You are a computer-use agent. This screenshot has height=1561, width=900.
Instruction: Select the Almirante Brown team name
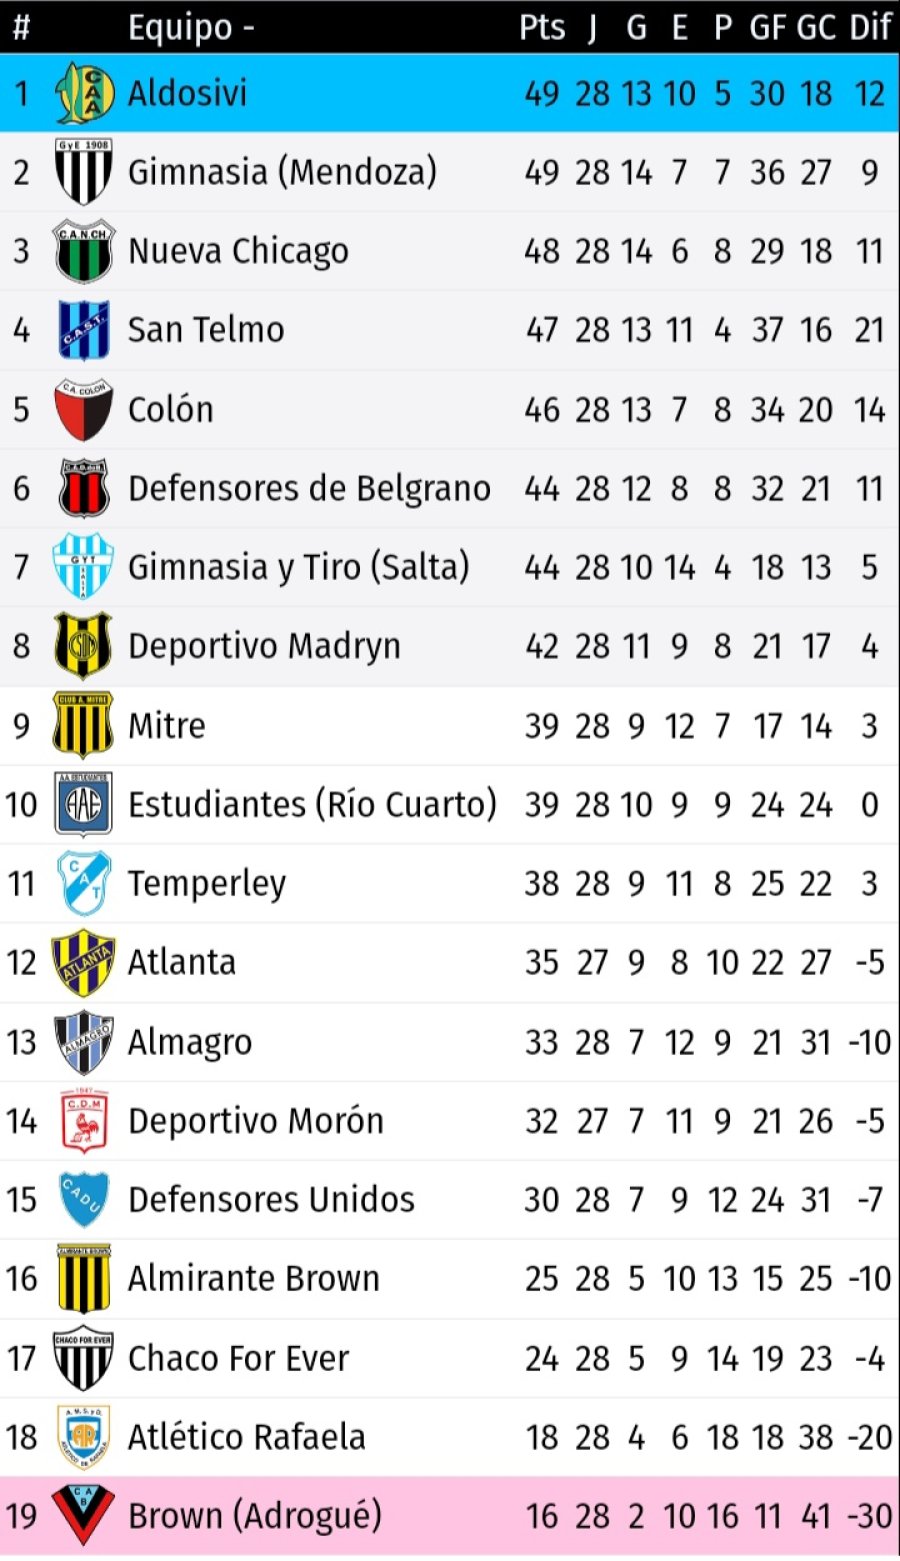point(254,1278)
